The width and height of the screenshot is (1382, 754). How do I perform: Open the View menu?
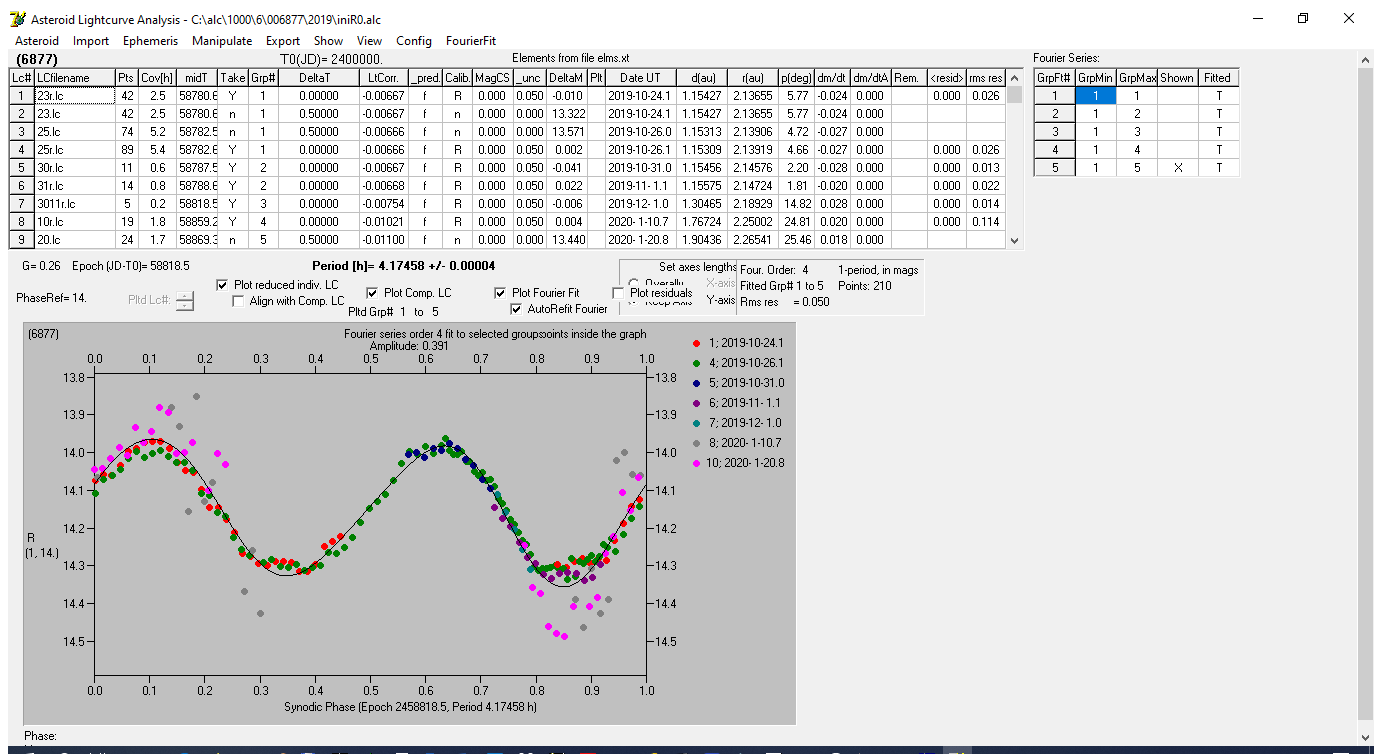(369, 41)
